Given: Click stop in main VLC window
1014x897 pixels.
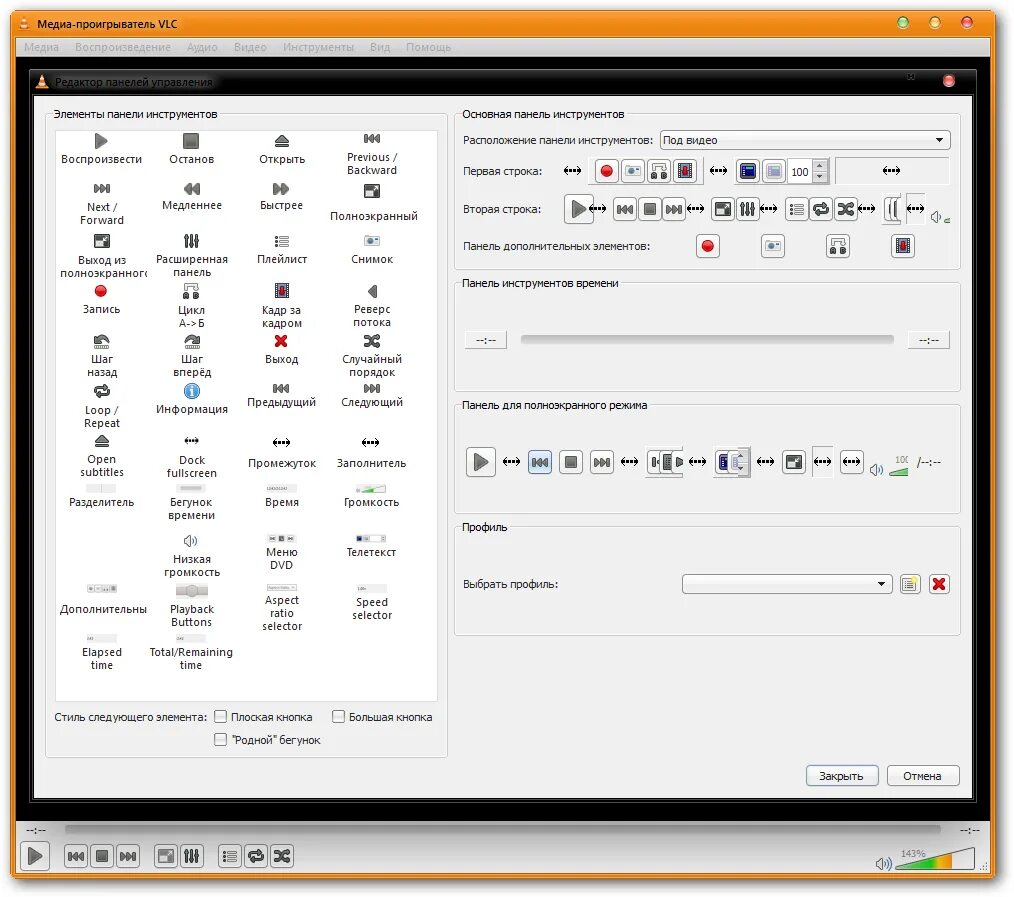Looking at the screenshot, I should pos(102,856).
